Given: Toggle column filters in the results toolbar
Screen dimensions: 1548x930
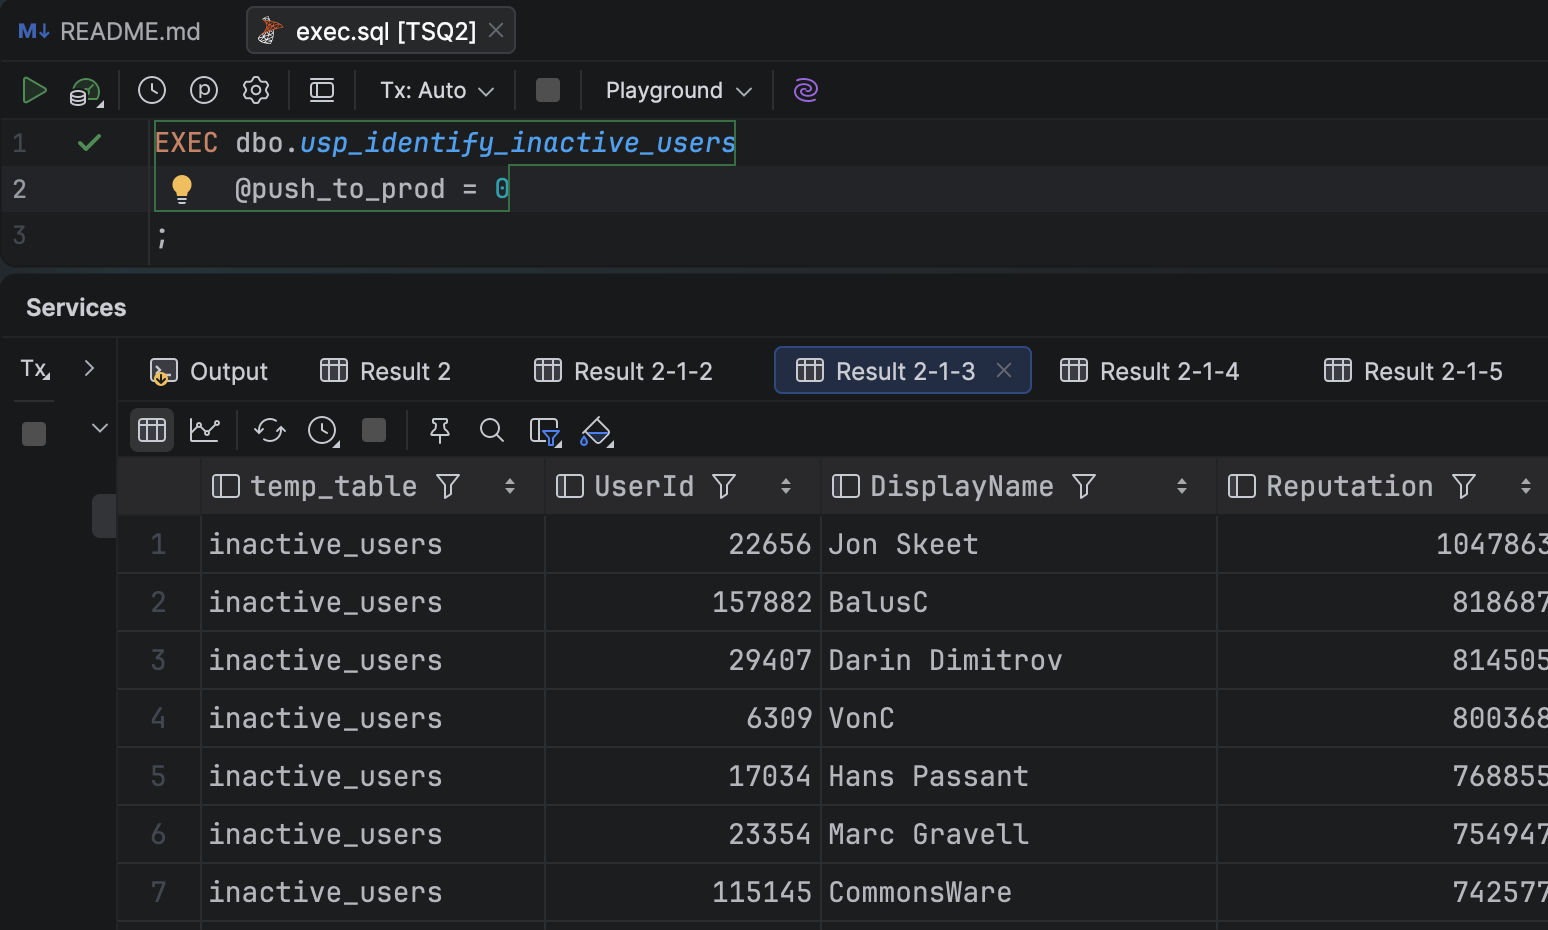Looking at the screenshot, I should 543,430.
